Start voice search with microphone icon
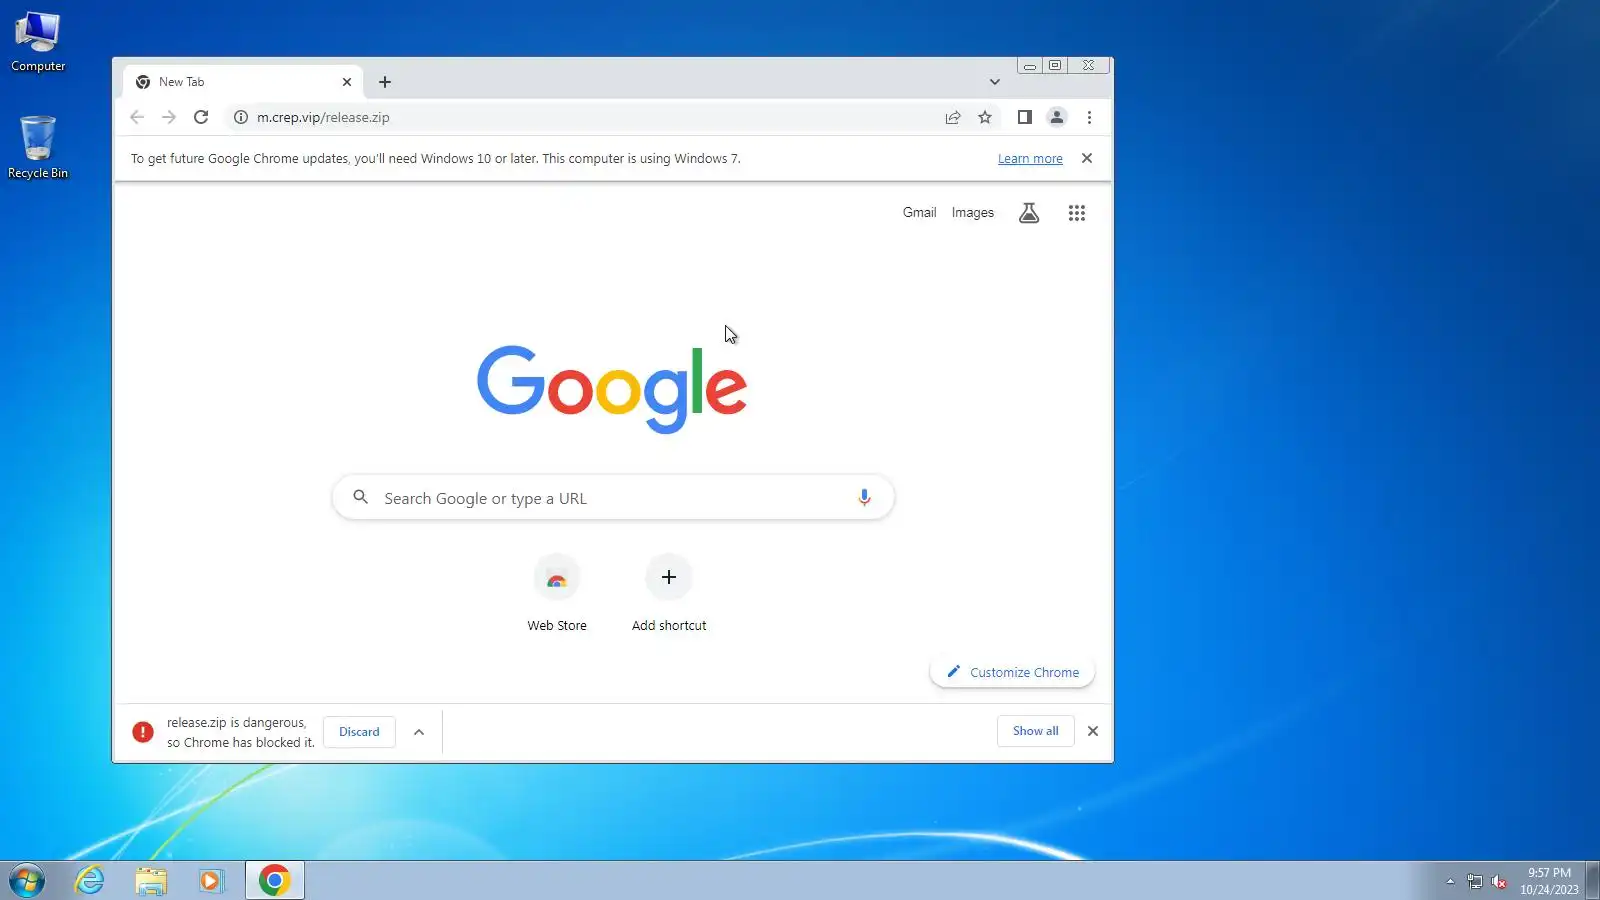Viewport: 1600px width, 900px height. click(x=864, y=498)
